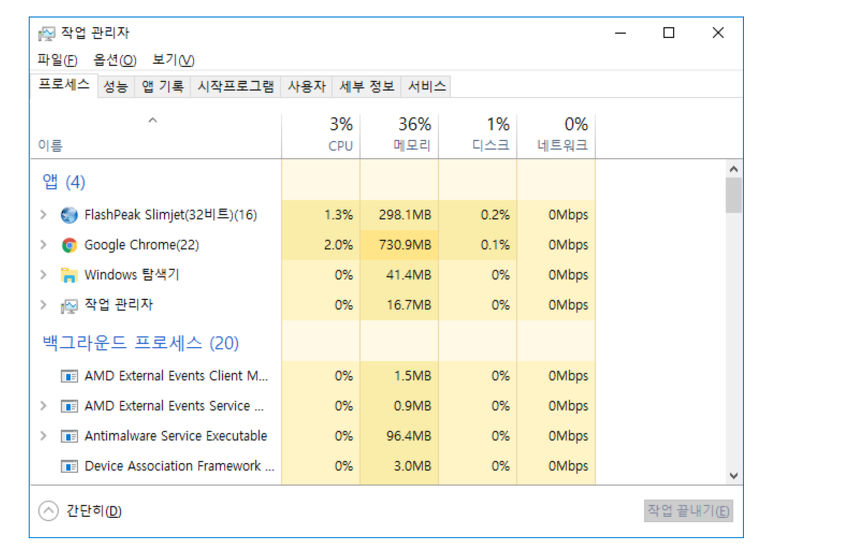The image size is (850, 559).
Task: Click the FlashPeak Slimjet browser icon
Action: pos(69,215)
